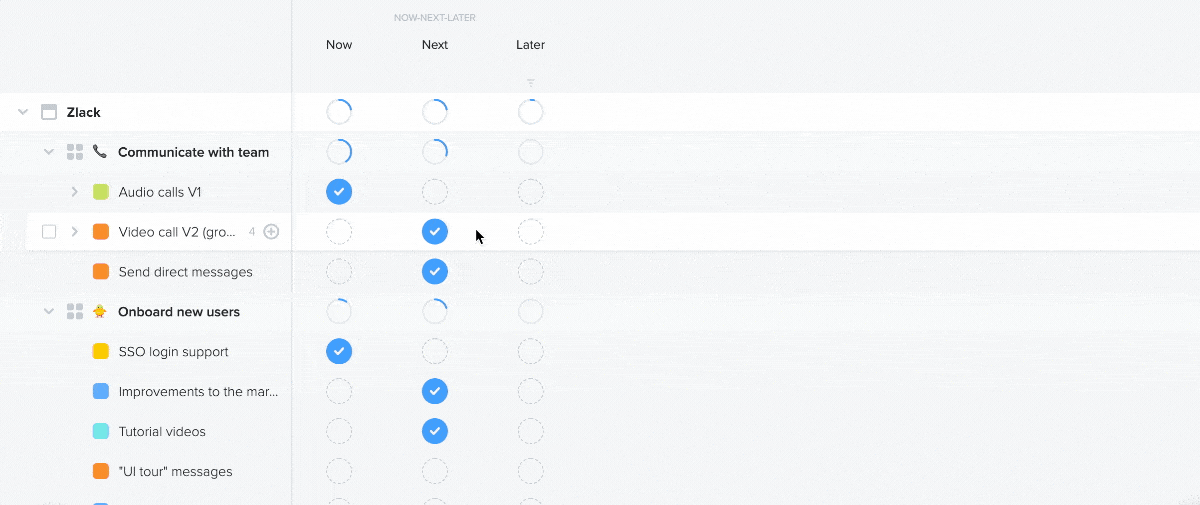Click the chick emoji icon for Onboard new users
Viewport: 1200px width, 505px height.
click(100, 312)
